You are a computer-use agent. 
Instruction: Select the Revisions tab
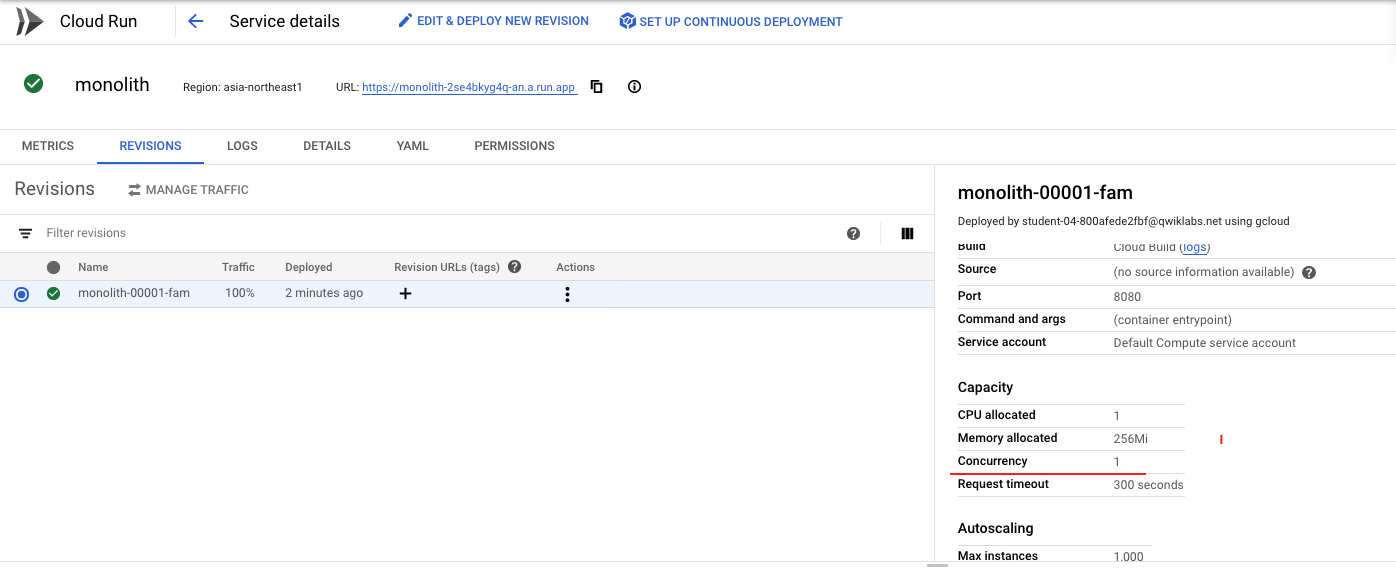150,146
